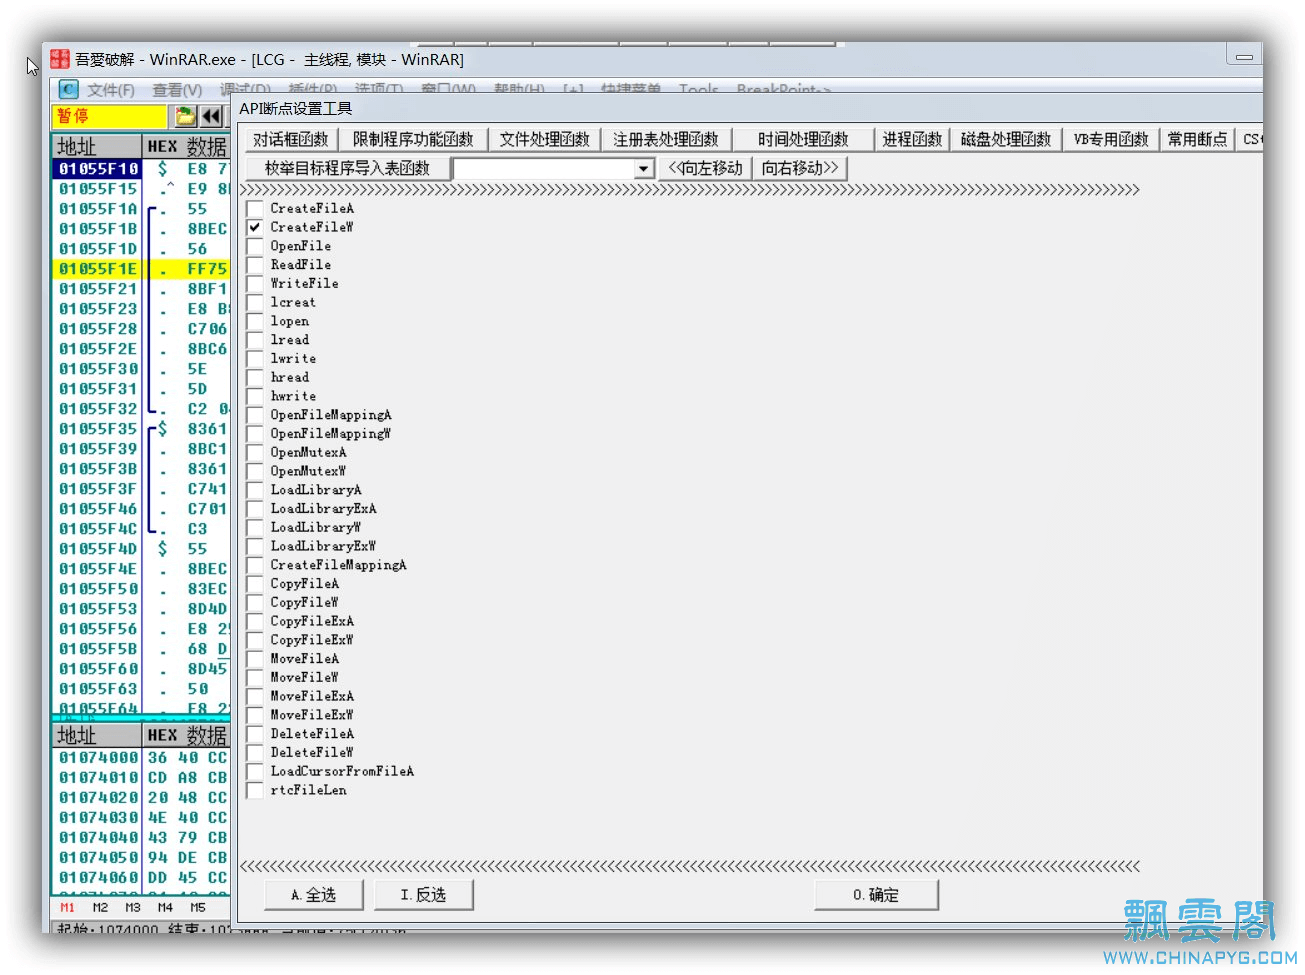Click the <<向左移动 button
1305x975 pixels.
pos(705,168)
